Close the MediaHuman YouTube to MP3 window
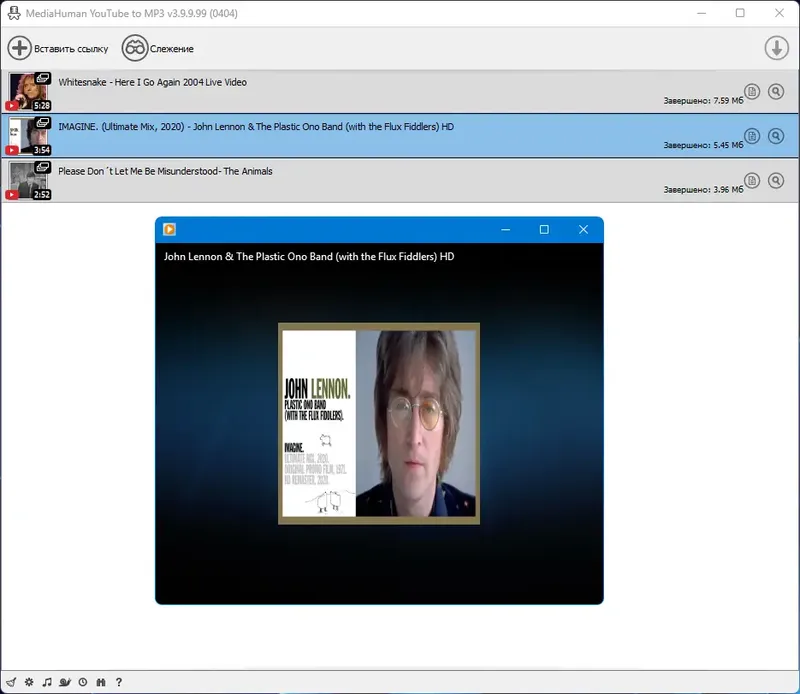Screen dimensions: 800x694 point(779,13)
